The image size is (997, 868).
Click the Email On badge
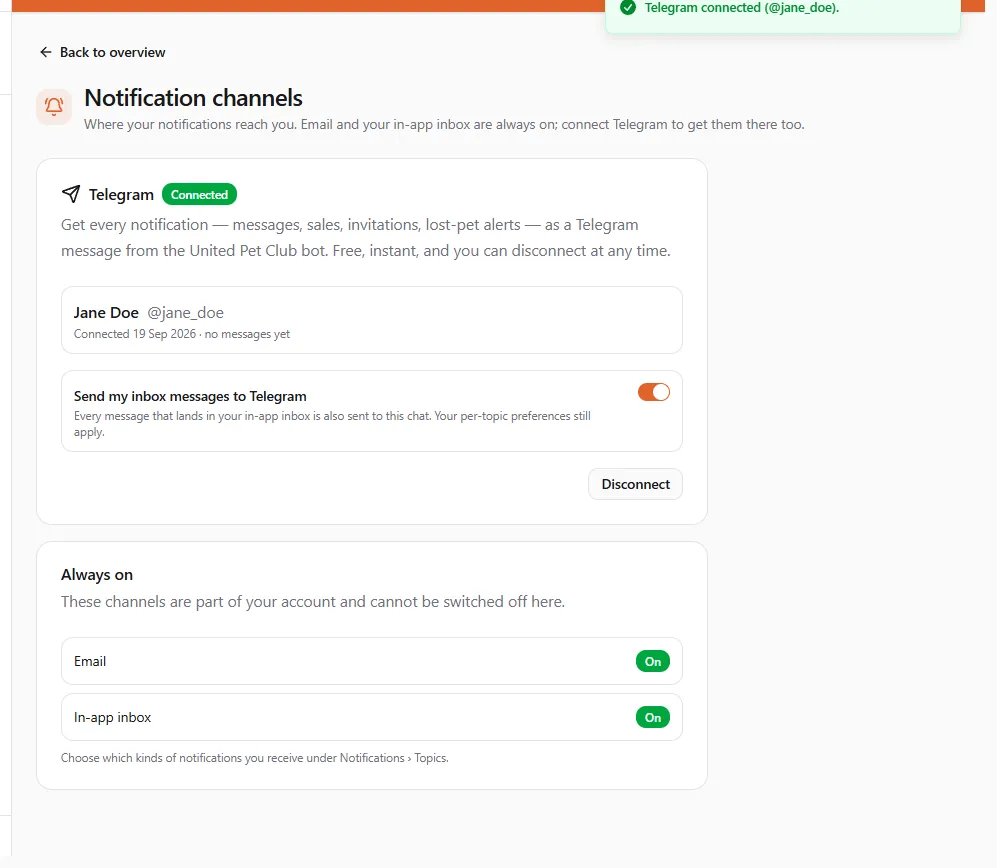(x=652, y=661)
